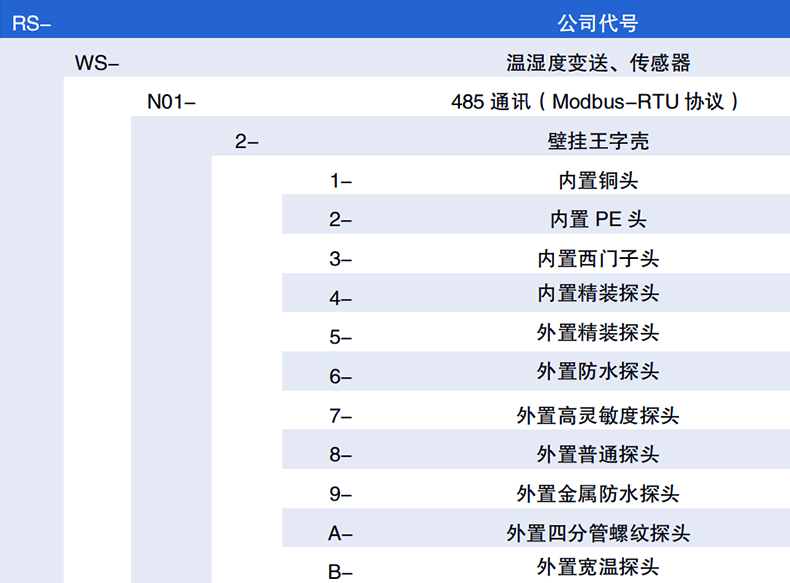
Task: Select the '内置精装探头' text
Action: [598, 293]
